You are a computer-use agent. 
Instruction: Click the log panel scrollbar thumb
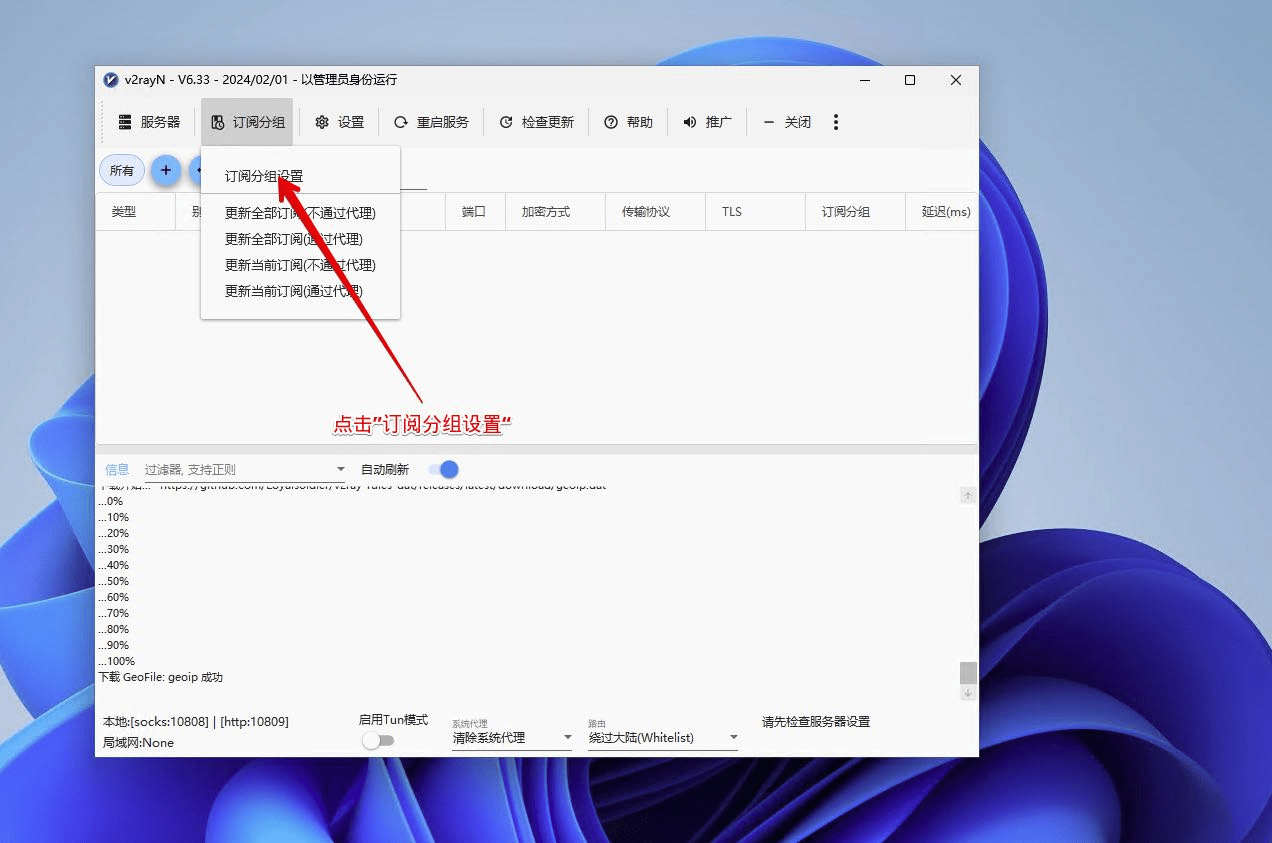[x=968, y=673]
